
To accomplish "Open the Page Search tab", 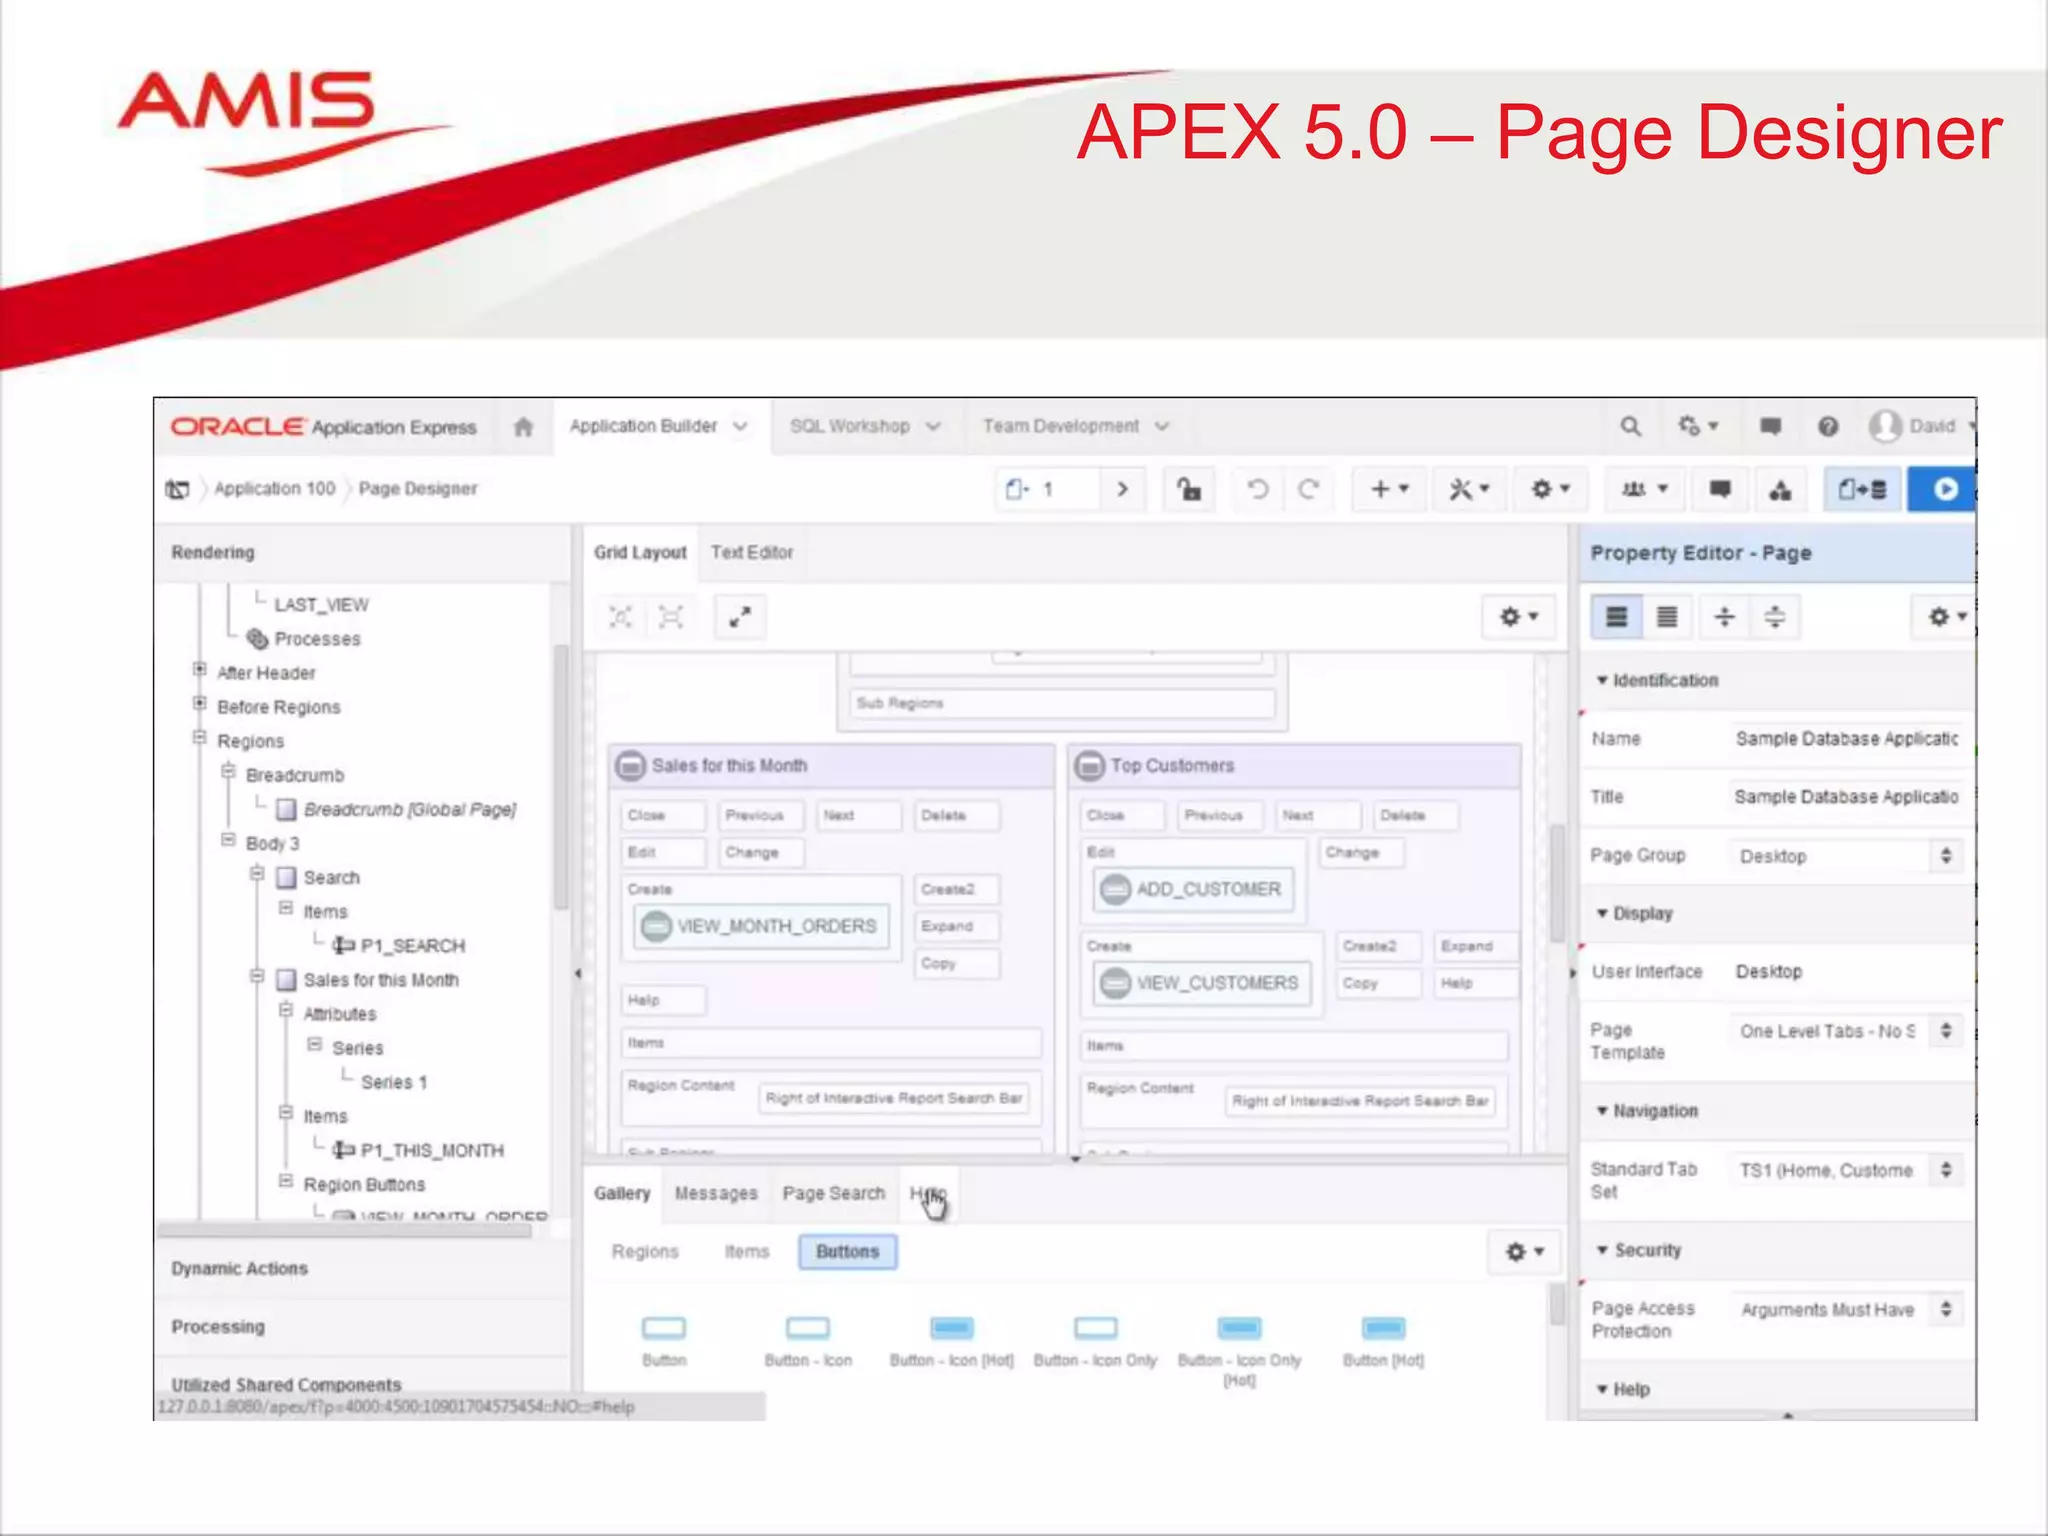I will [834, 1194].
